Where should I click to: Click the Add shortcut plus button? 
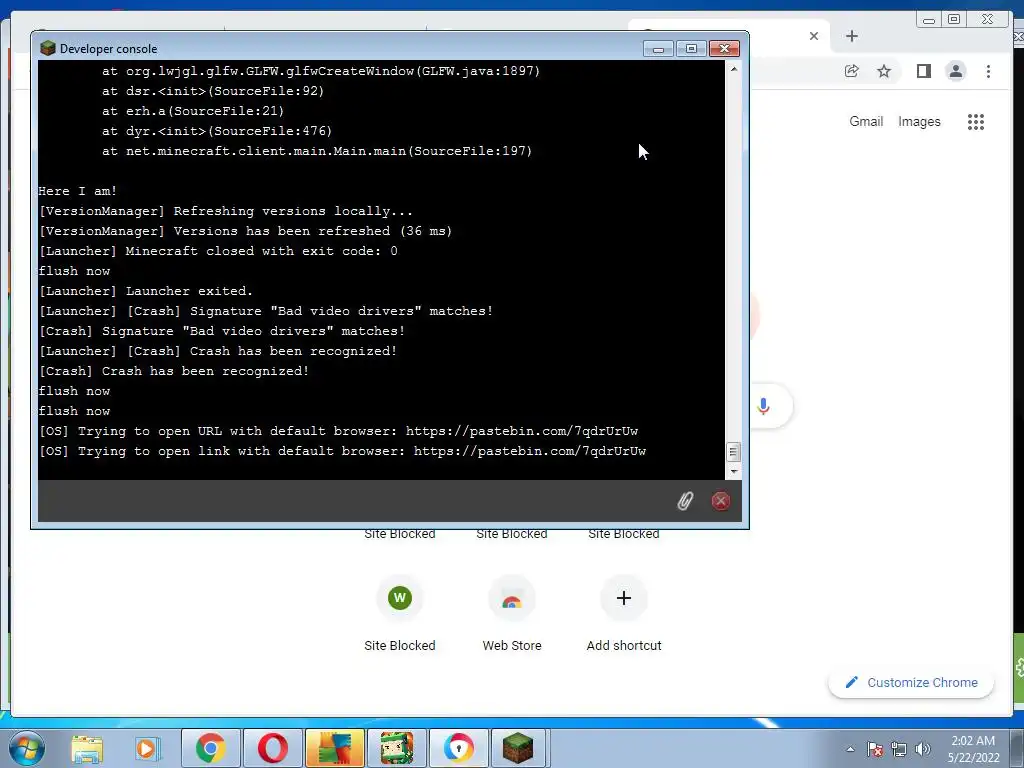624,598
